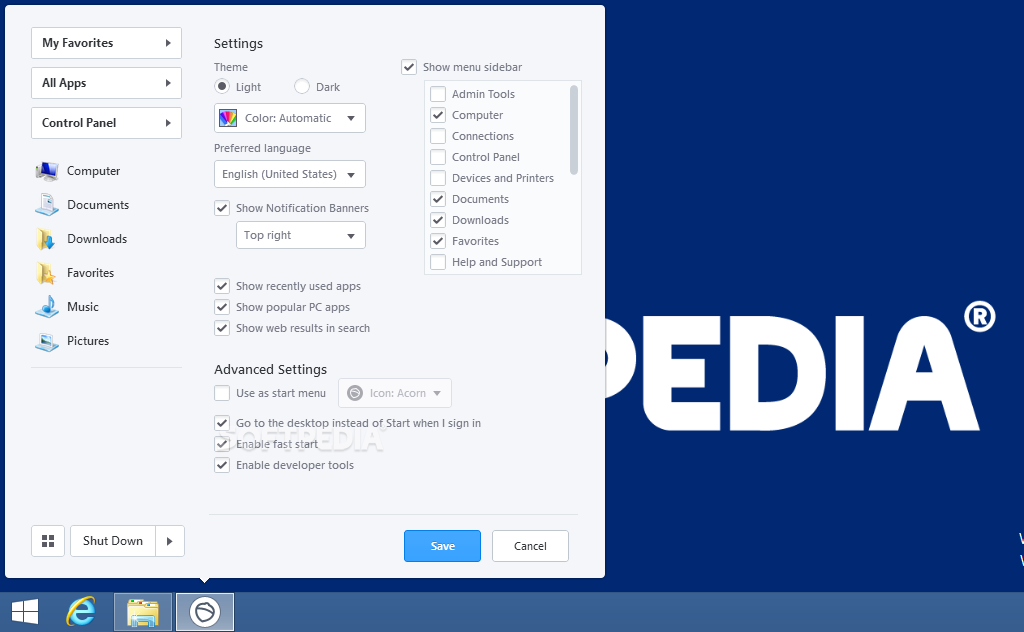
Task: Expand the Control Panel menu
Action: pos(106,123)
